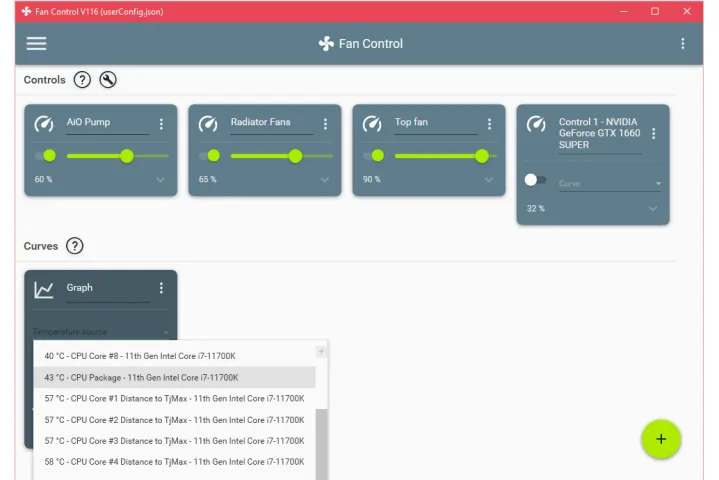This screenshot has height=480, width=719.
Task: Click the app icon in title bar
Action: 26,11
